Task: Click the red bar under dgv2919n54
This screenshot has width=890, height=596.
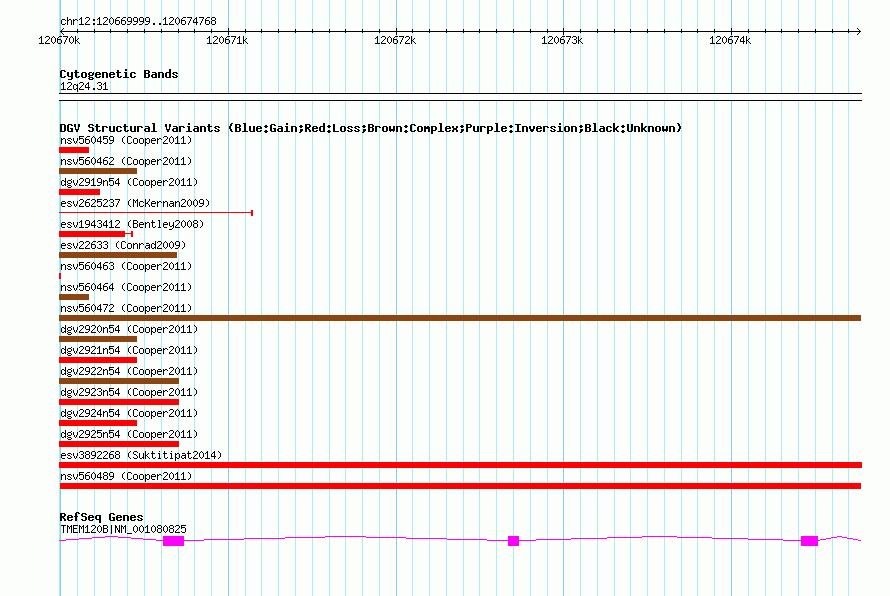Action: pos(79,192)
